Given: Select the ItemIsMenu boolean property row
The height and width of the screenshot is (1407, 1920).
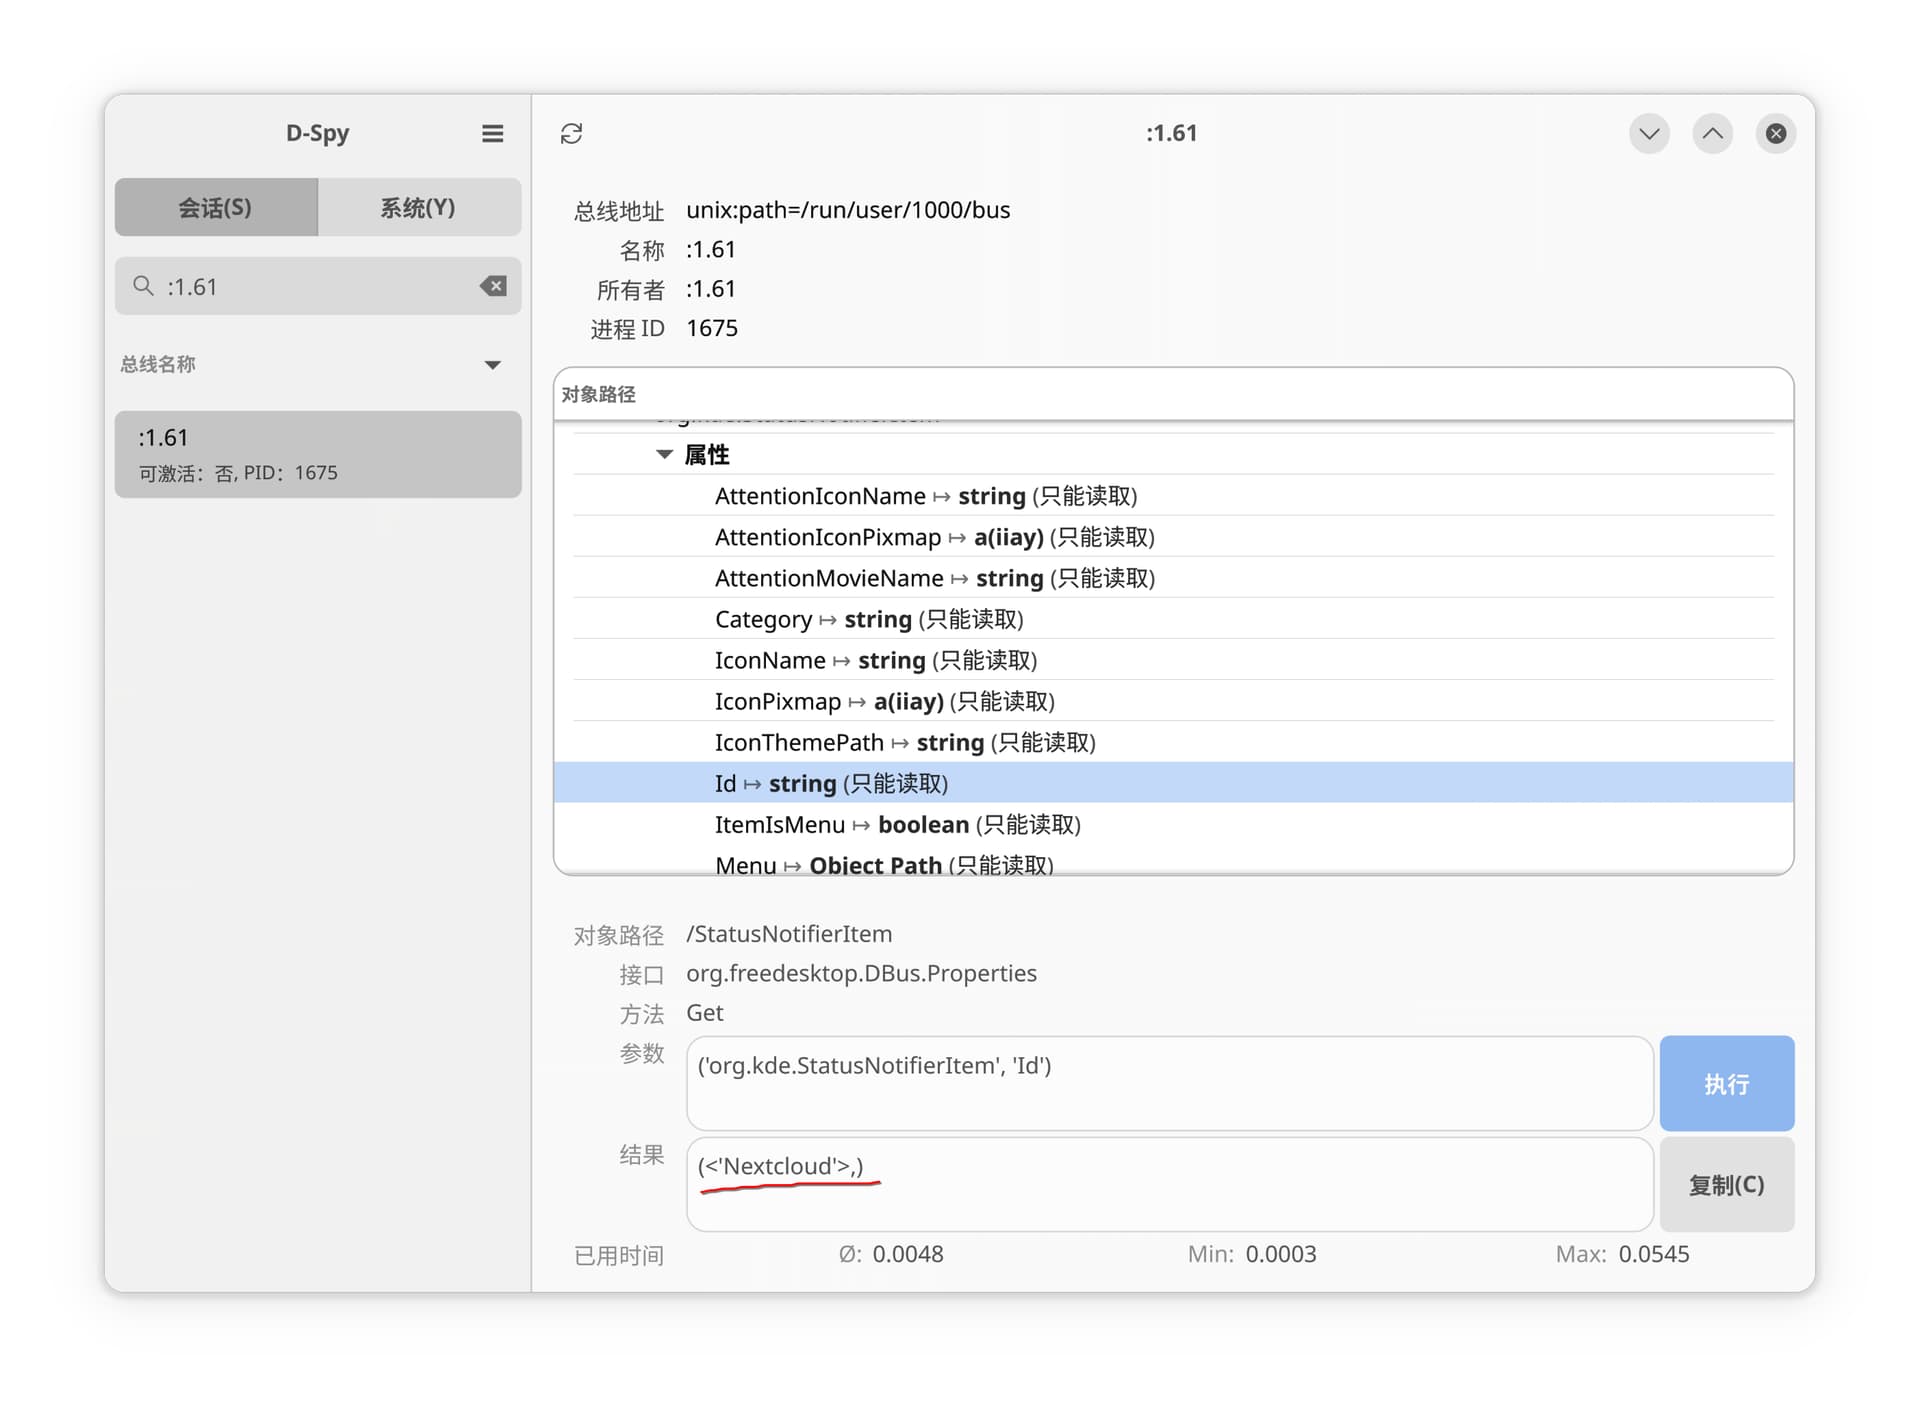Looking at the screenshot, I should pyautogui.click(x=1173, y=824).
